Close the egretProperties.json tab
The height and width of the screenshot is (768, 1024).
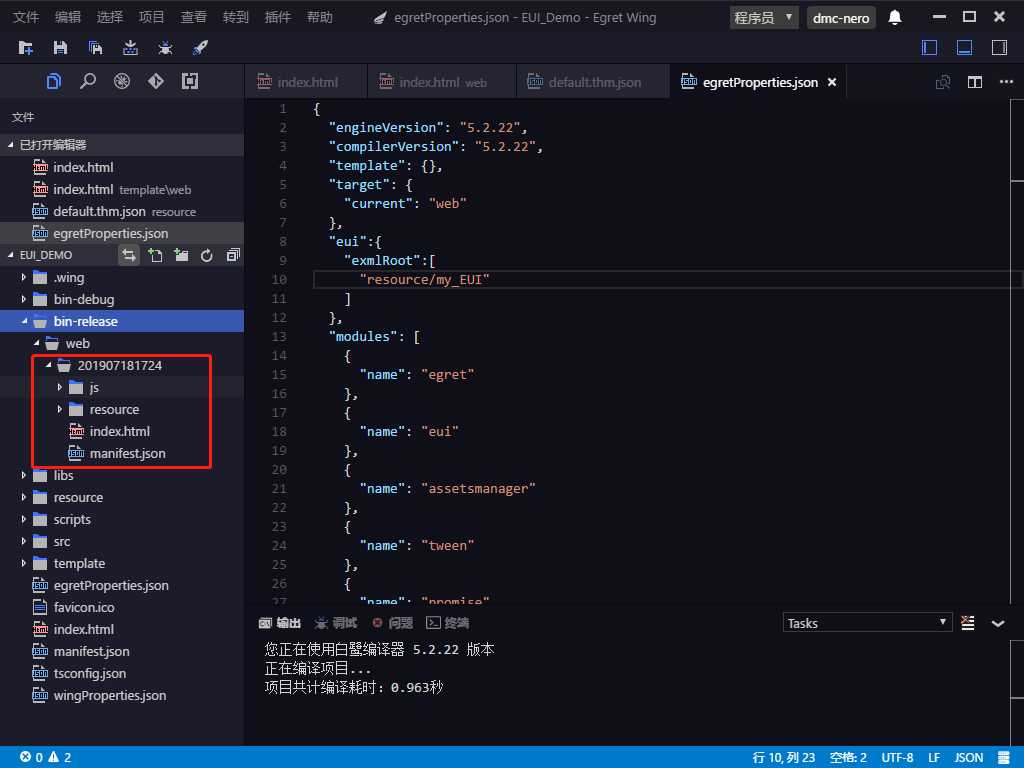pyautogui.click(x=832, y=82)
